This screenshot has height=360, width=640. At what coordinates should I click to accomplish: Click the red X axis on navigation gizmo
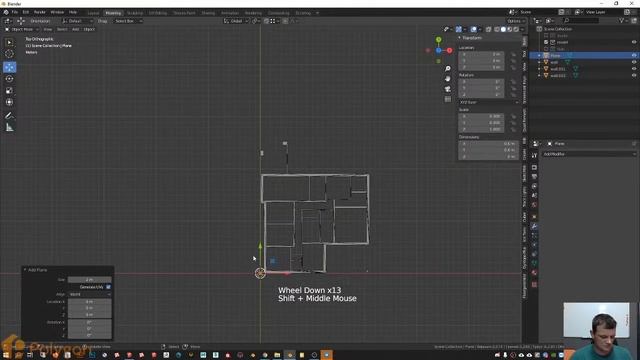(x=449, y=51)
